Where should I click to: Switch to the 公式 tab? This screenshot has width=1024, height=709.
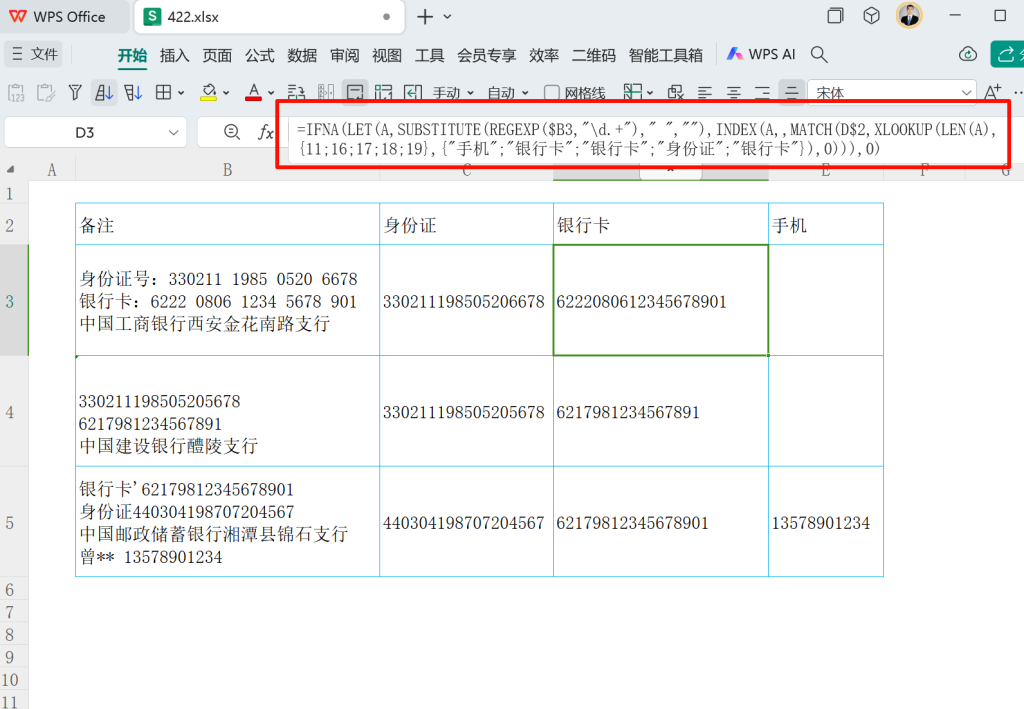click(x=259, y=55)
